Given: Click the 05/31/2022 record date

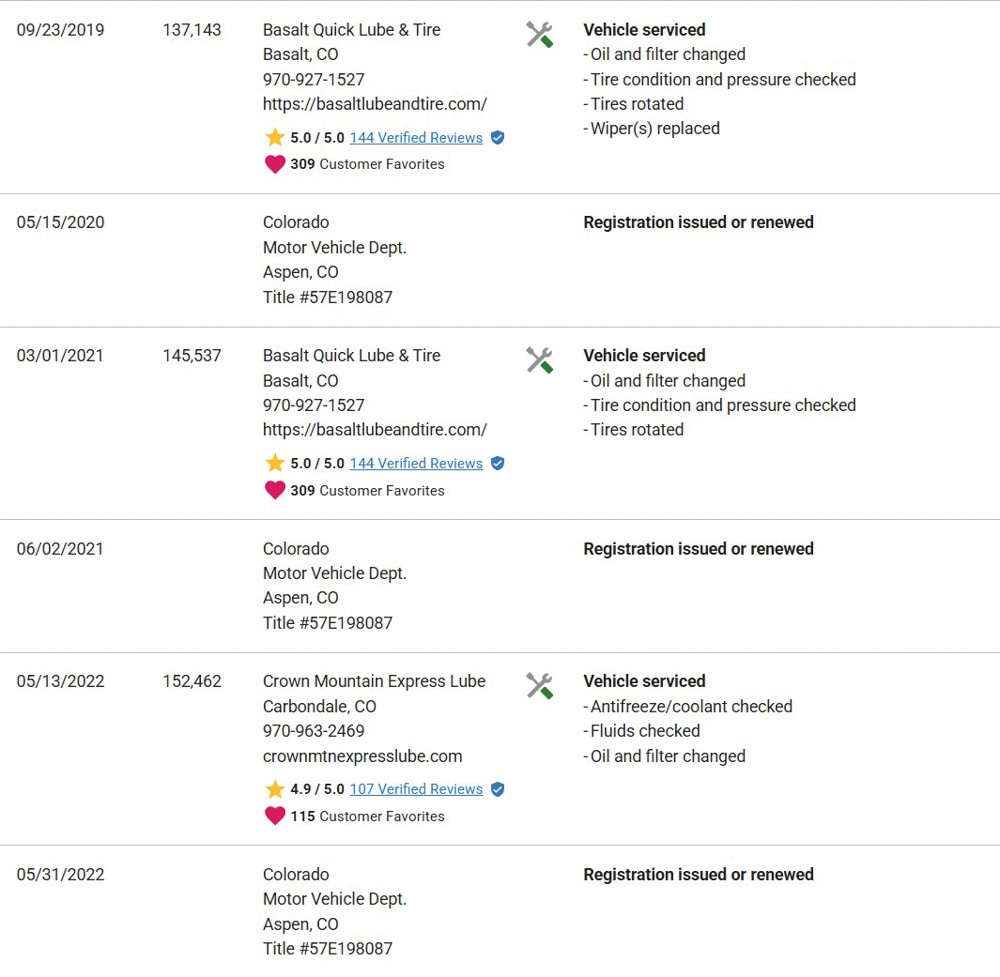Looking at the screenshot, I should coord(61,875).
